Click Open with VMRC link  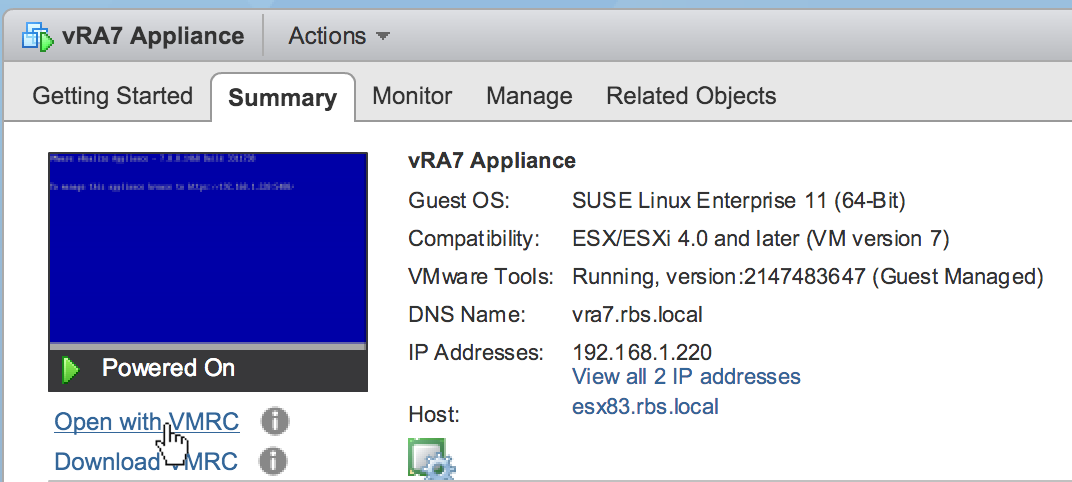tap(147, 422)
